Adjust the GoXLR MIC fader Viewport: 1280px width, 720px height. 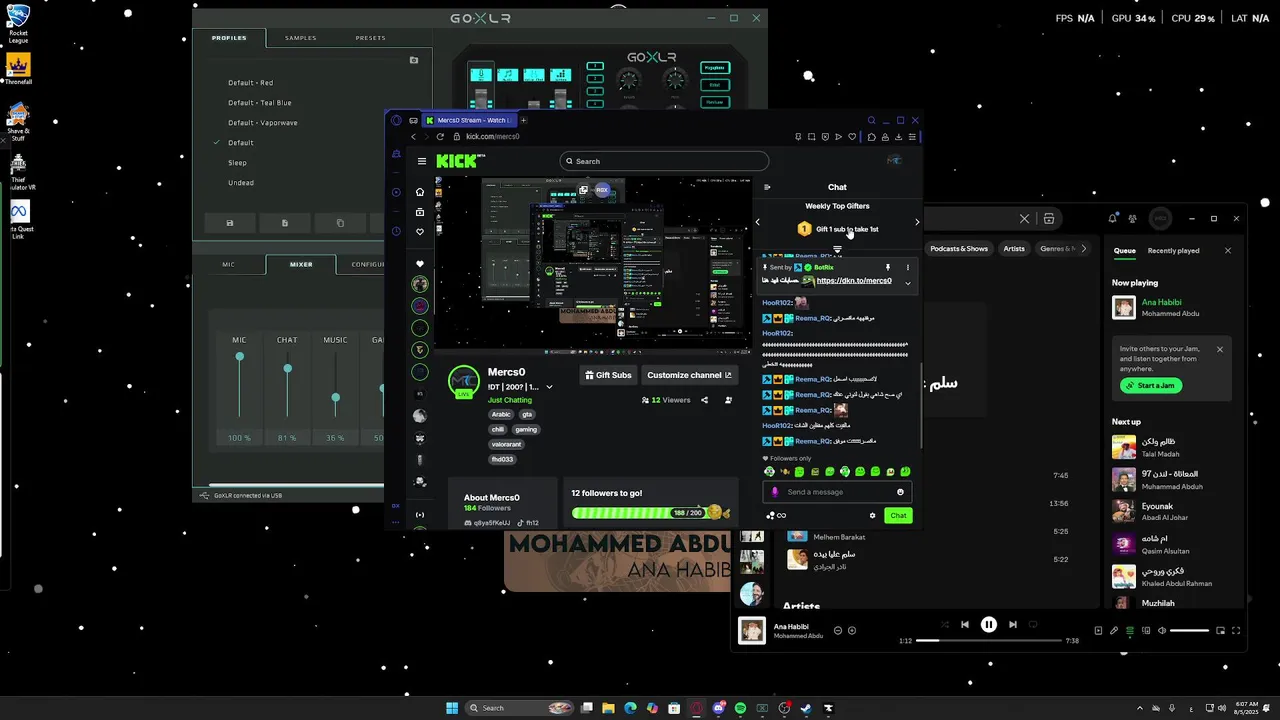click(x=239, y=357)
